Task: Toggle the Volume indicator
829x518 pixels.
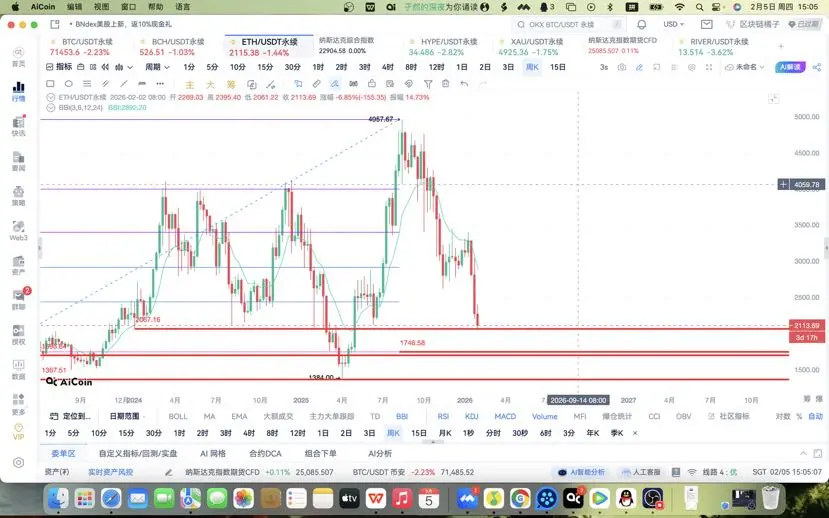Action: point(545,417)
